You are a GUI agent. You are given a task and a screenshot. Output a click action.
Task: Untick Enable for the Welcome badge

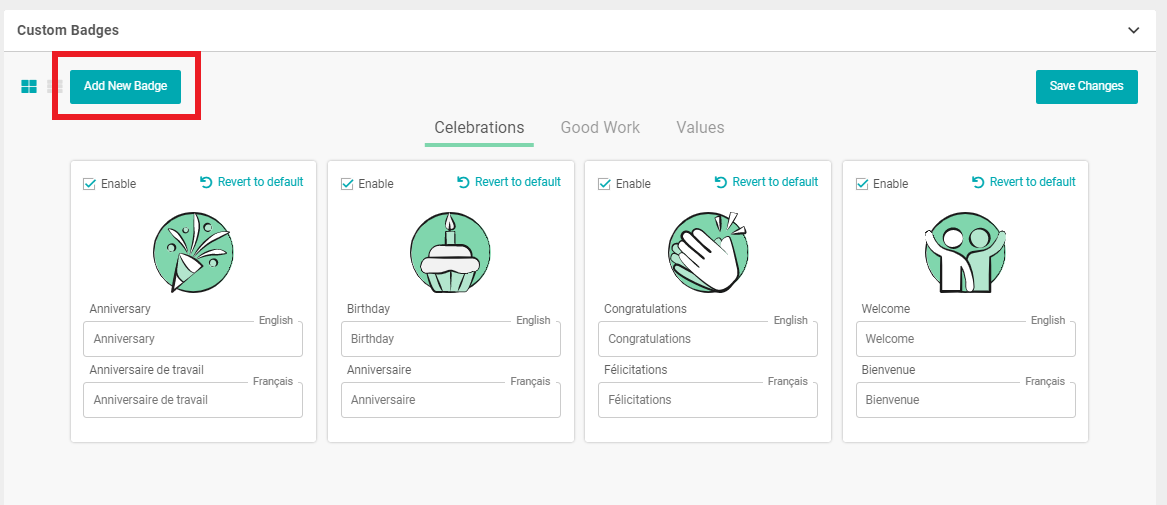[862, 184]
